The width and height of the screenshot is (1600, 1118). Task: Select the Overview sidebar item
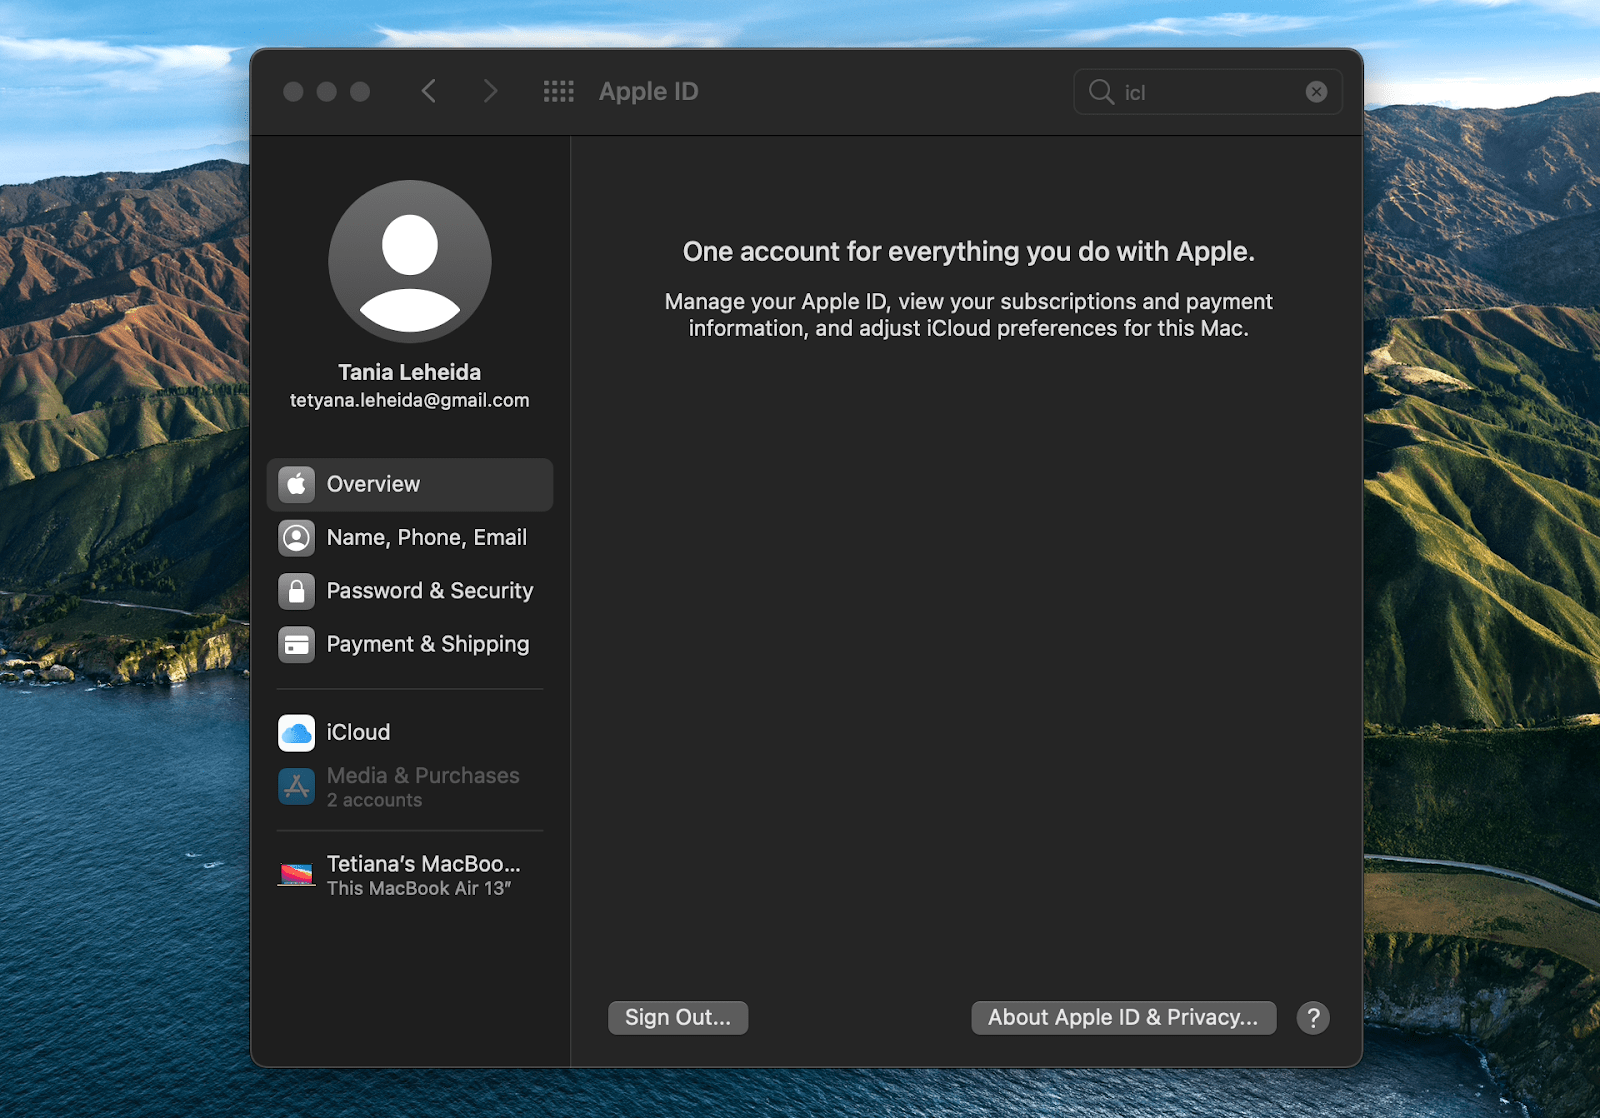(x=410, y=484)
